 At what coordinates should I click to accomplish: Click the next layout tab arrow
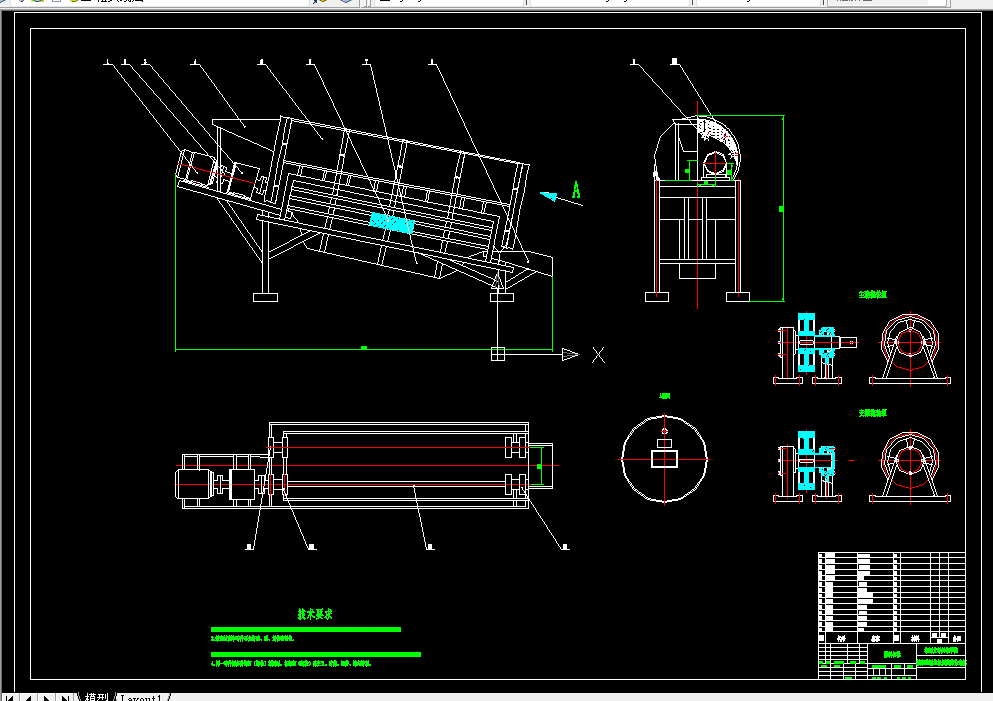(46, 698)
